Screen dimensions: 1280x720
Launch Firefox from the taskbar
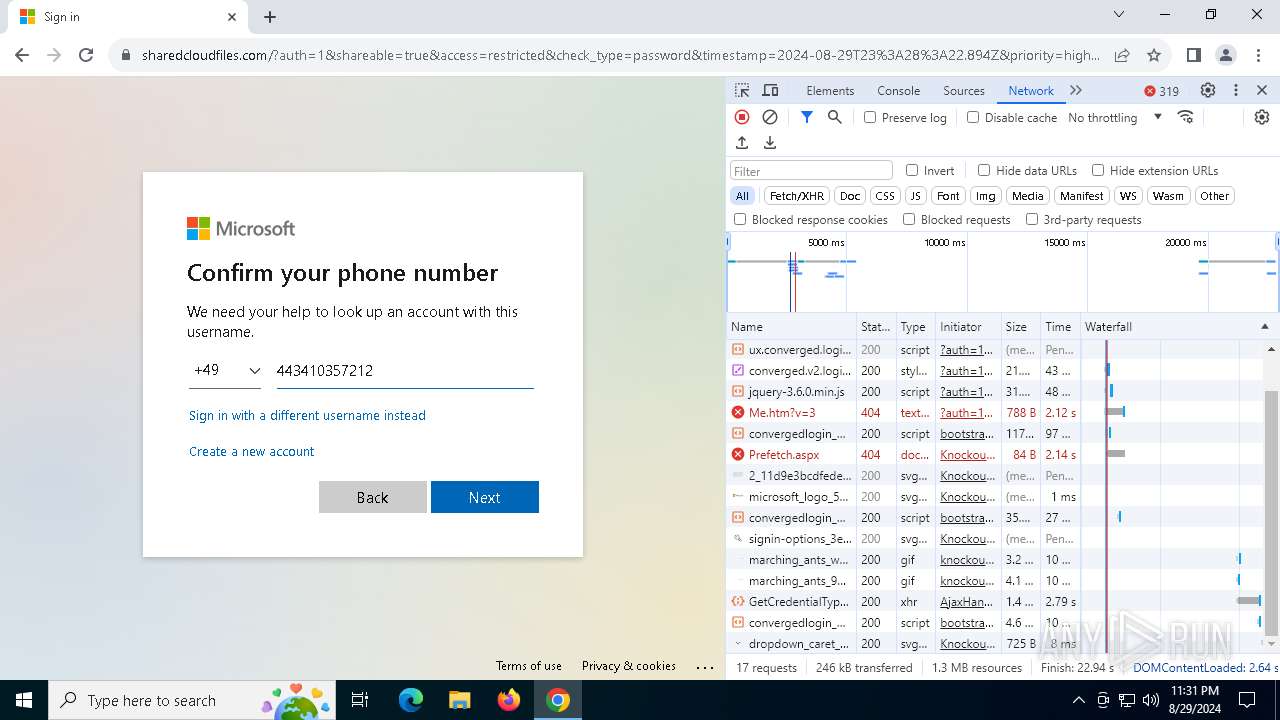[x=509, y=700]
